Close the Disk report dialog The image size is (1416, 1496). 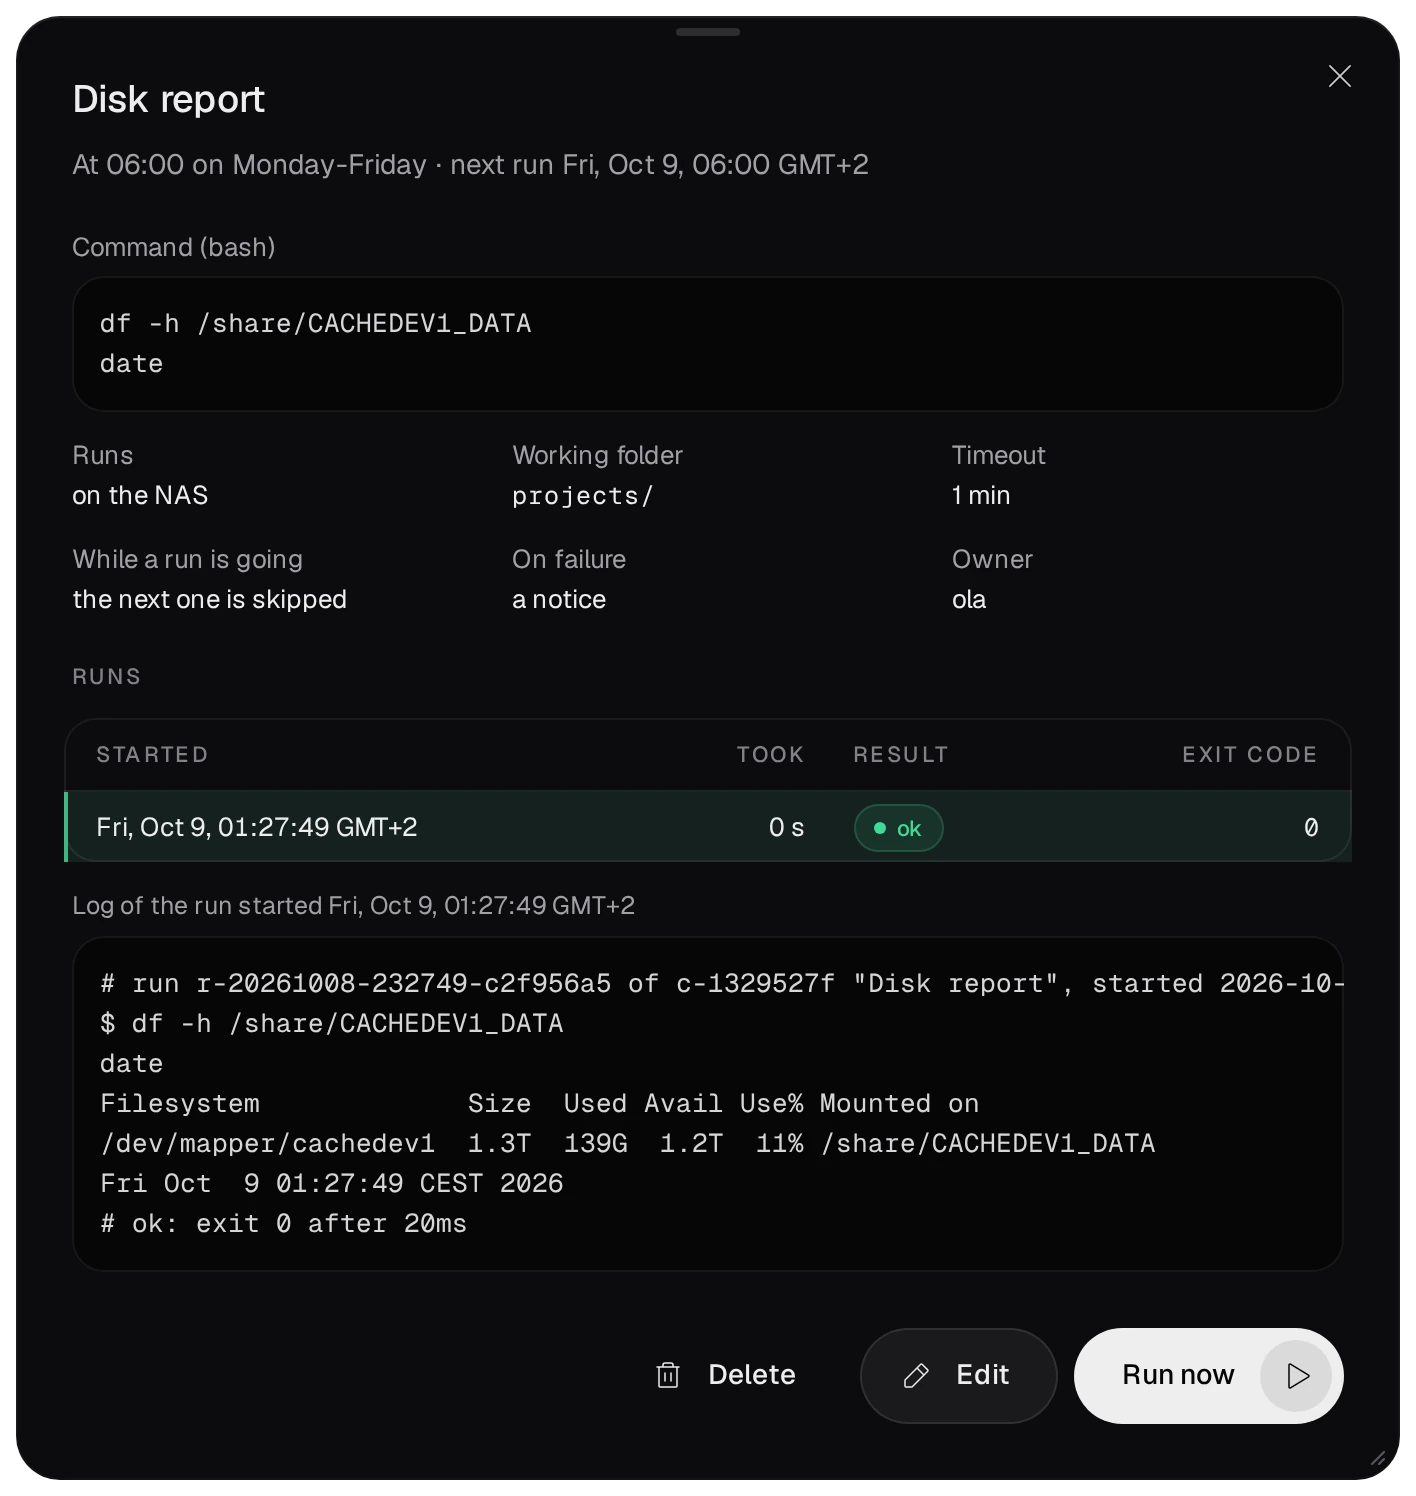pyautogui.click(x=1339, y=76)
